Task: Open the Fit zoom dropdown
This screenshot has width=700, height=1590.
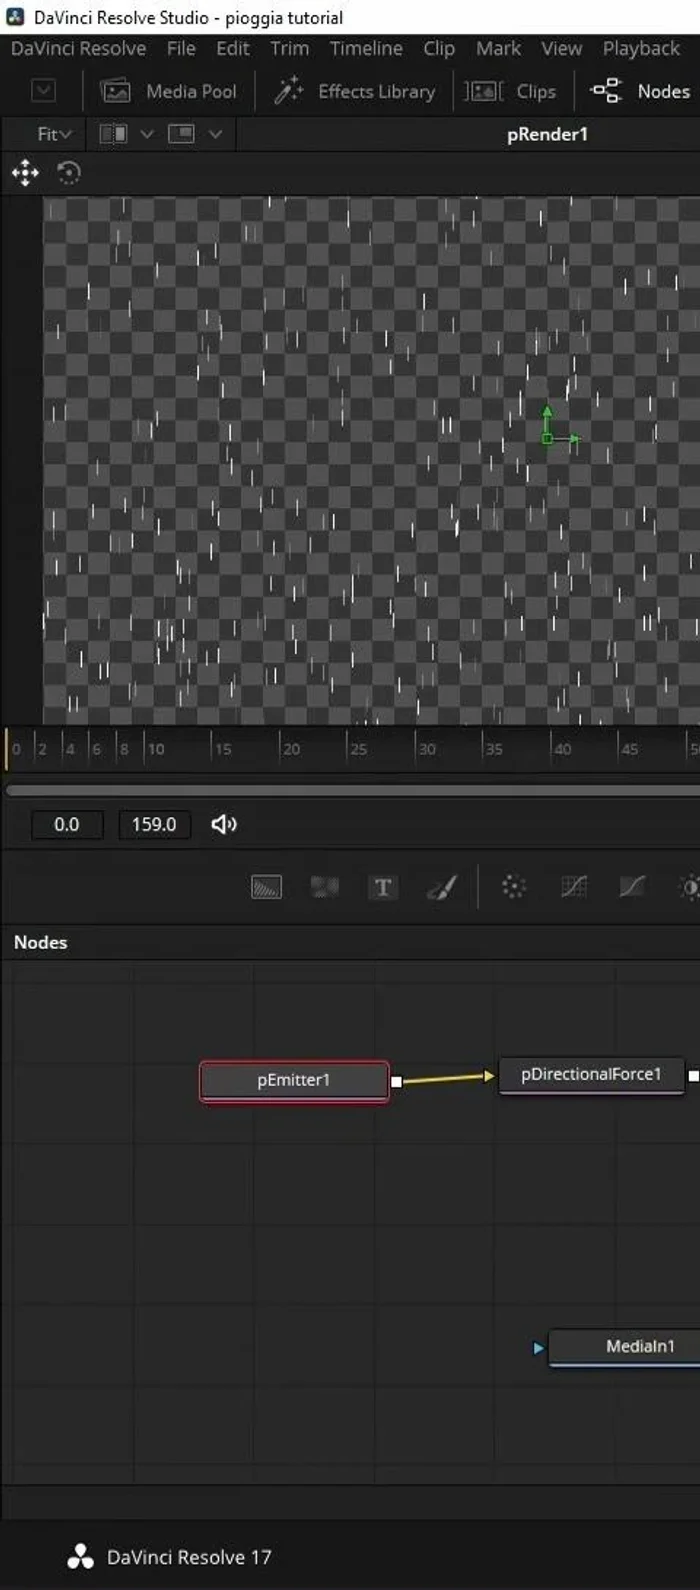Action: point(54,134)
